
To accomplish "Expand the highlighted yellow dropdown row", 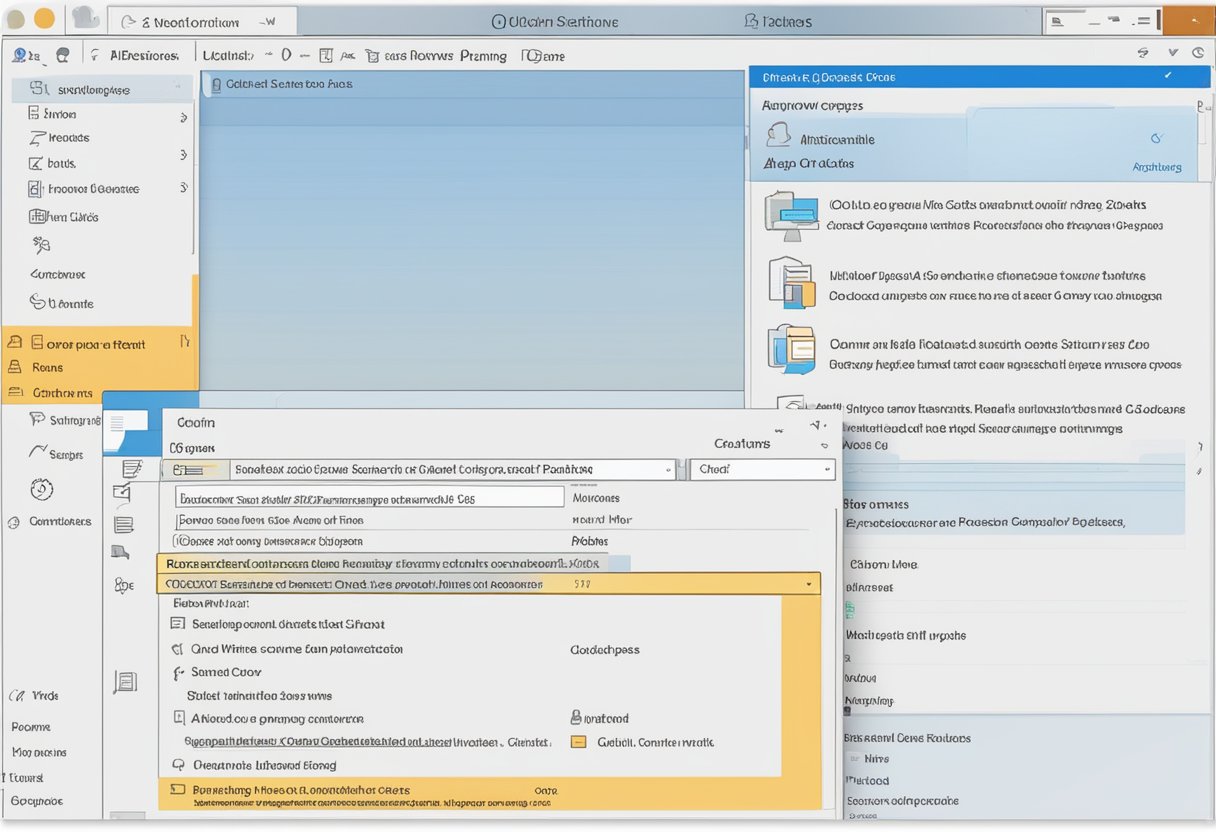I will point(811,583).
